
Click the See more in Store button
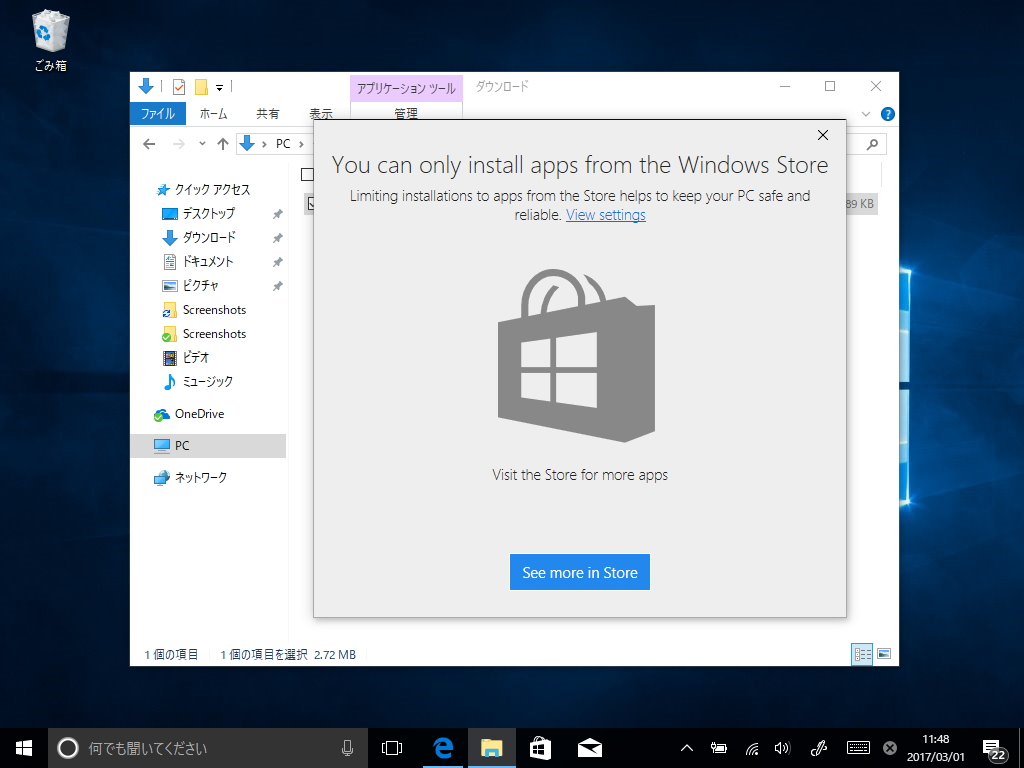point(580,572)
